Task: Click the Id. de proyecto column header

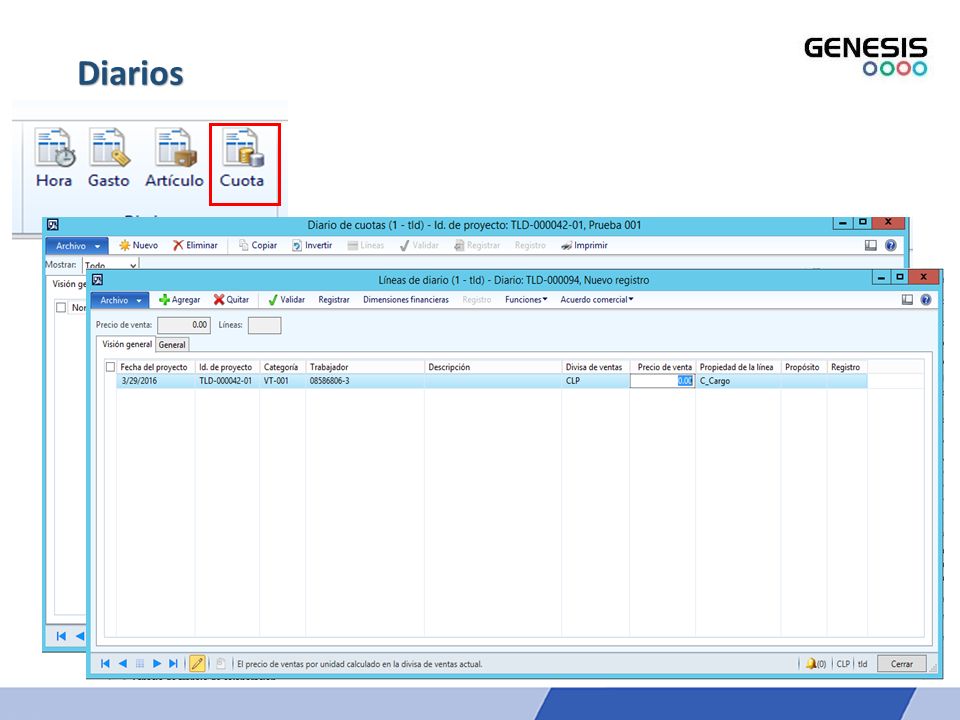Action: pyautogui.click(x=227, y=367)
